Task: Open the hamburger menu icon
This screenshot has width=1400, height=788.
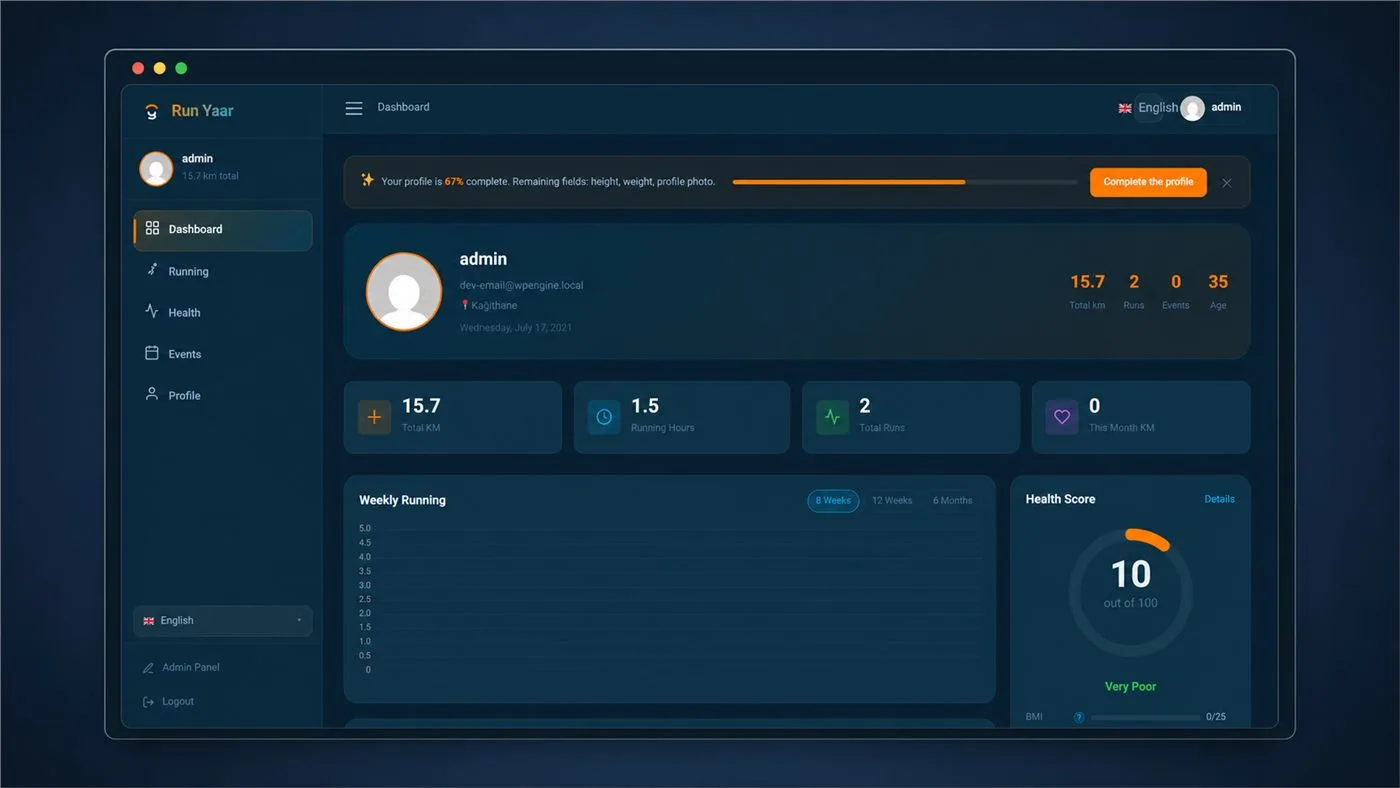Action: [x=354, y=108]
